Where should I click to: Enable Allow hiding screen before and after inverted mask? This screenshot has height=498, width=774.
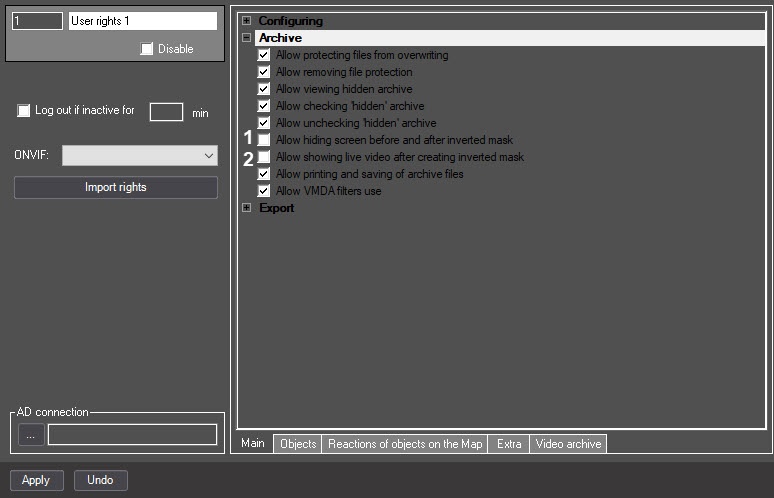pyautogui.click(x=264, y=140)
